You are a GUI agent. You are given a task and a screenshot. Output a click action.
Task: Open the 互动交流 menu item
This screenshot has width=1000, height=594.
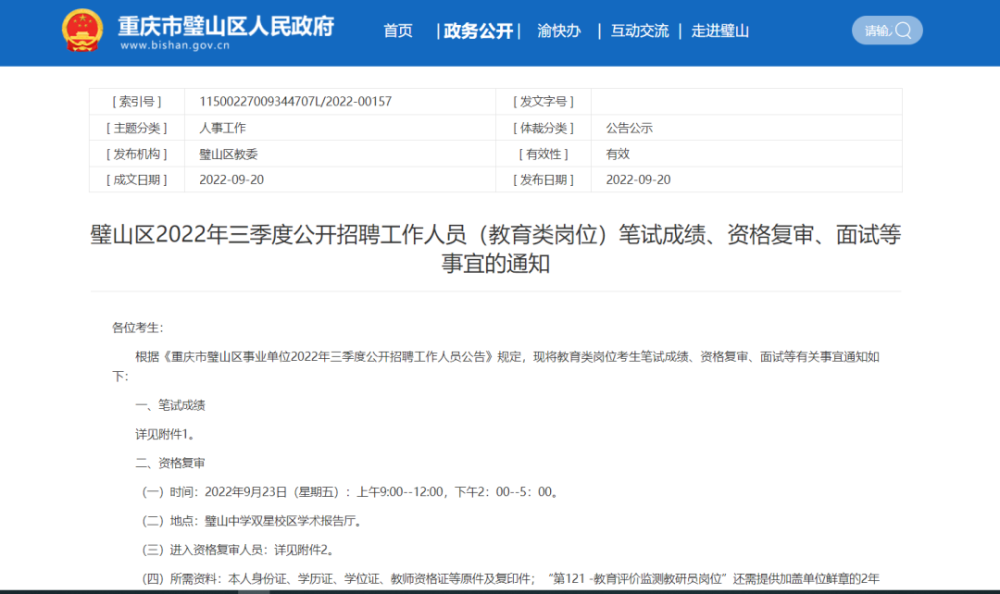pos(640,31)
